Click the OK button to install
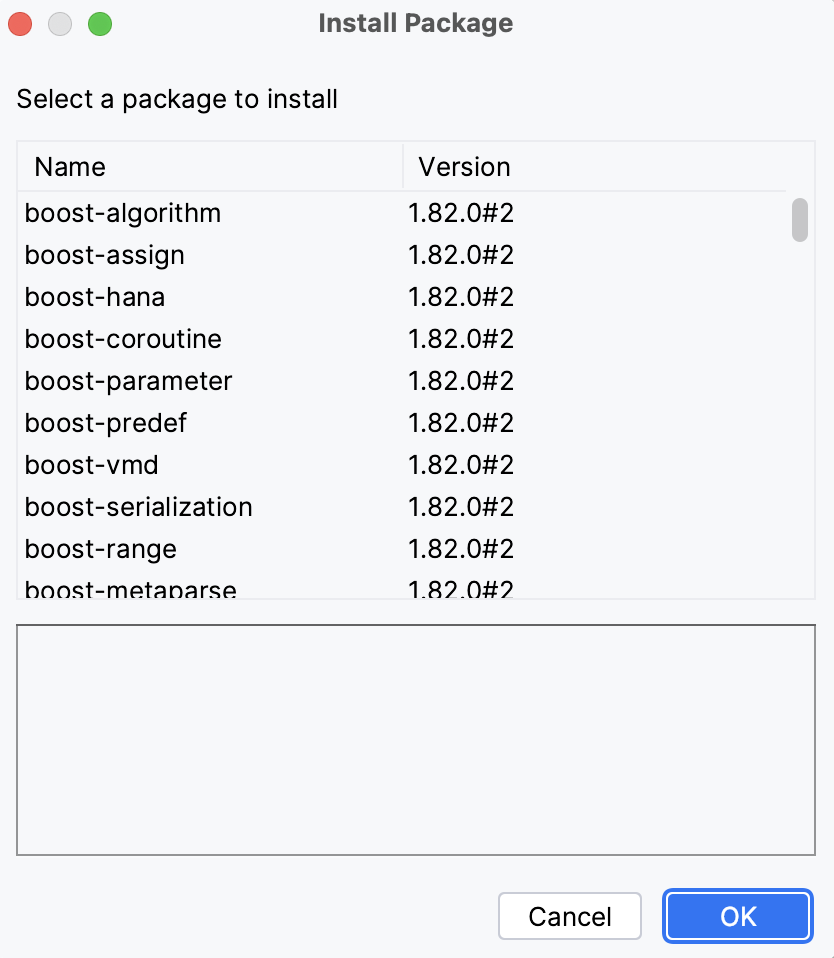Viewport: 834px width, 958px height. 737,916
